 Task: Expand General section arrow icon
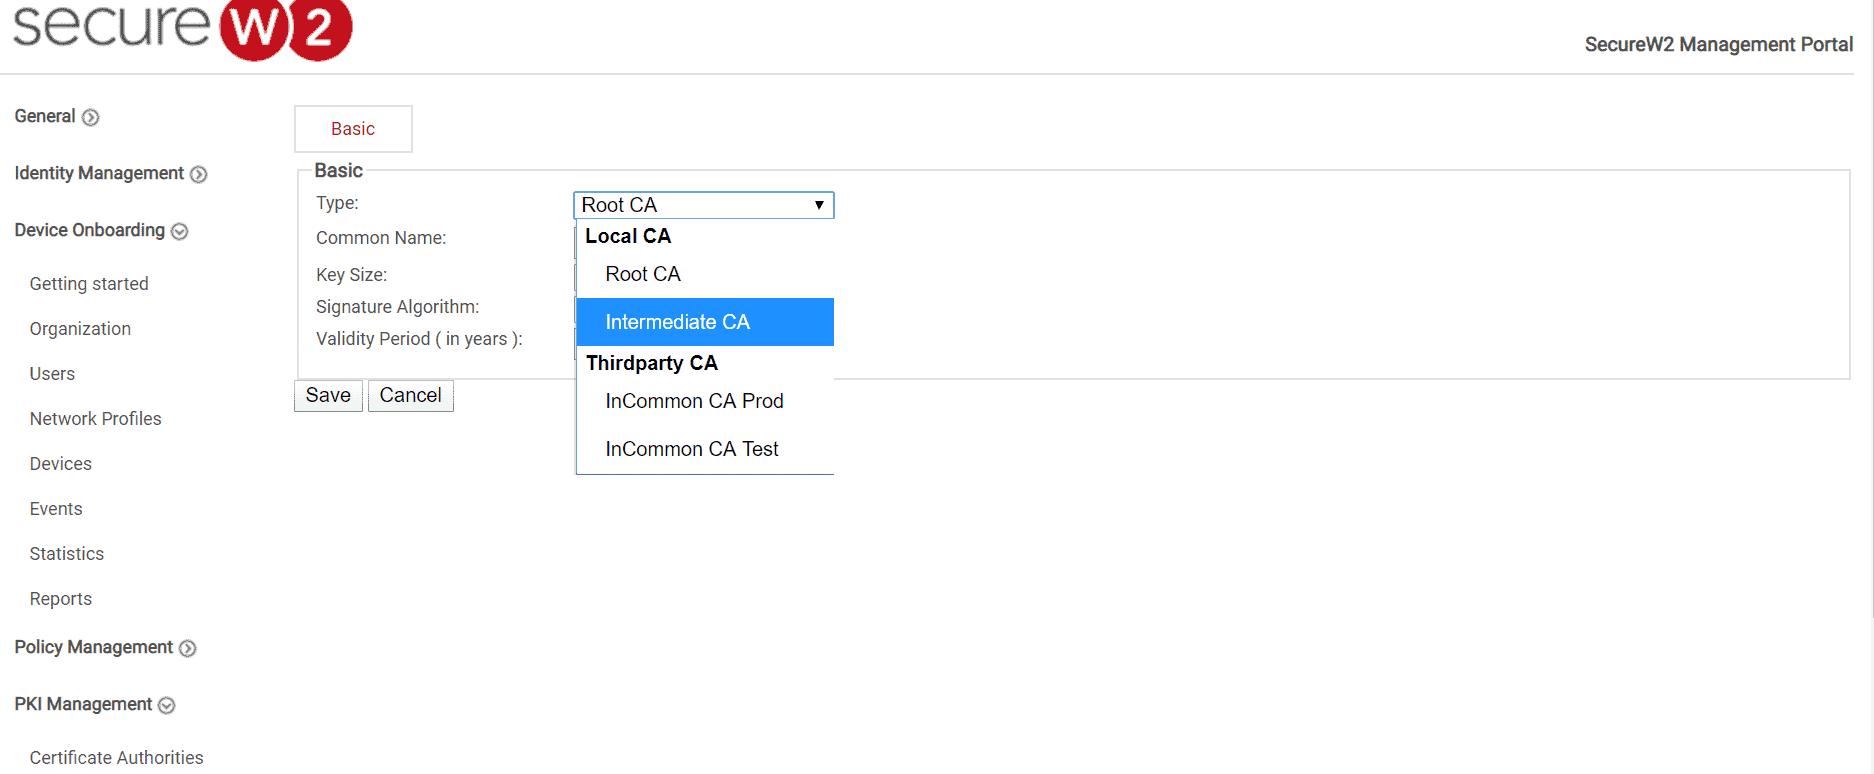point(90,117)
